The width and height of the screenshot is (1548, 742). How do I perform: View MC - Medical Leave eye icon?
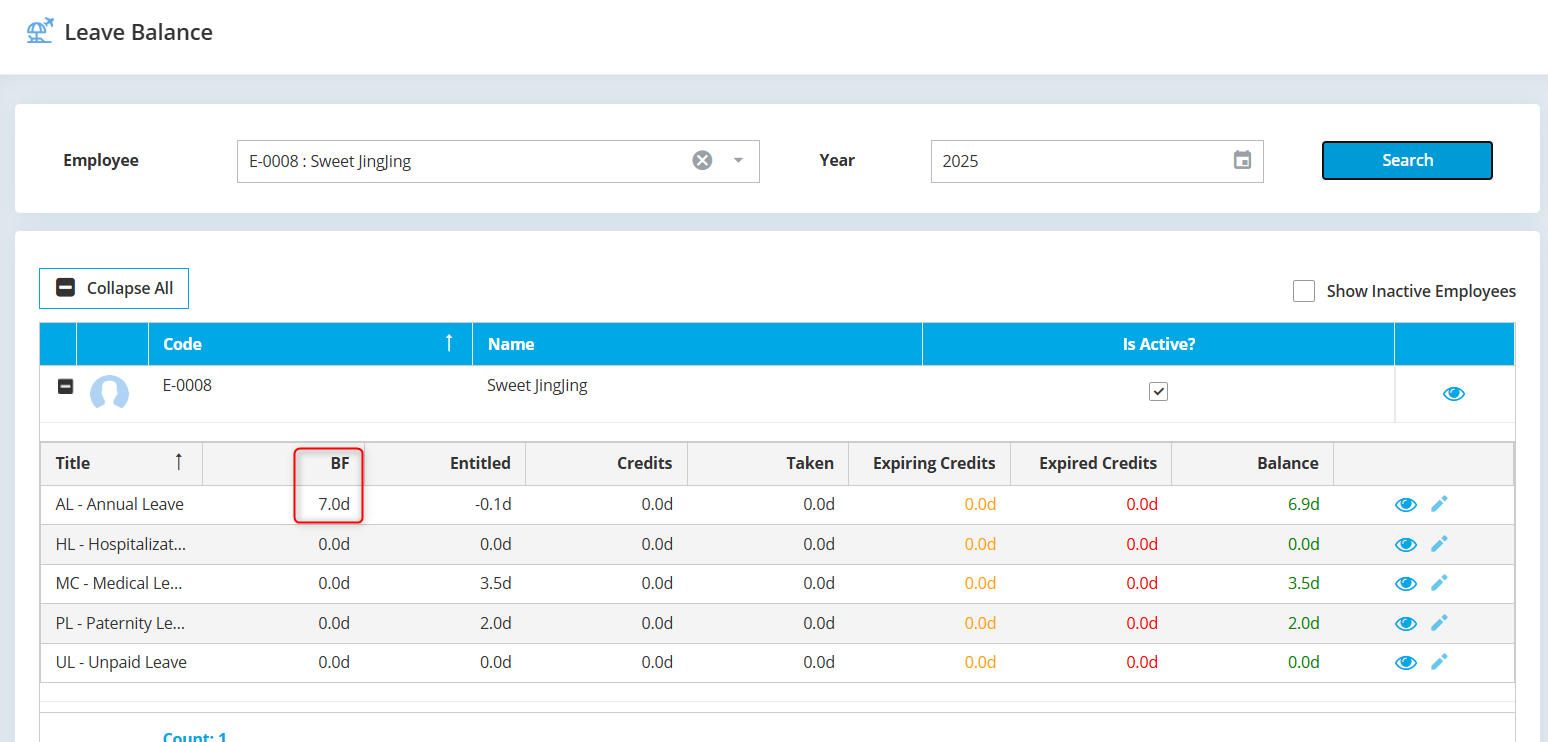1406,583
